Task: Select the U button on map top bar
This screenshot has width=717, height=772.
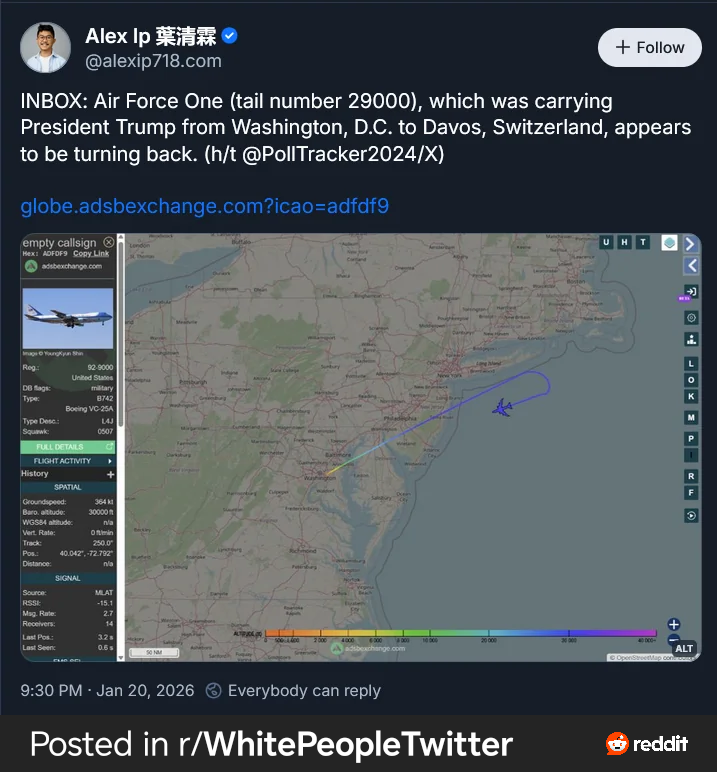Action: click(x=606, y=242)
